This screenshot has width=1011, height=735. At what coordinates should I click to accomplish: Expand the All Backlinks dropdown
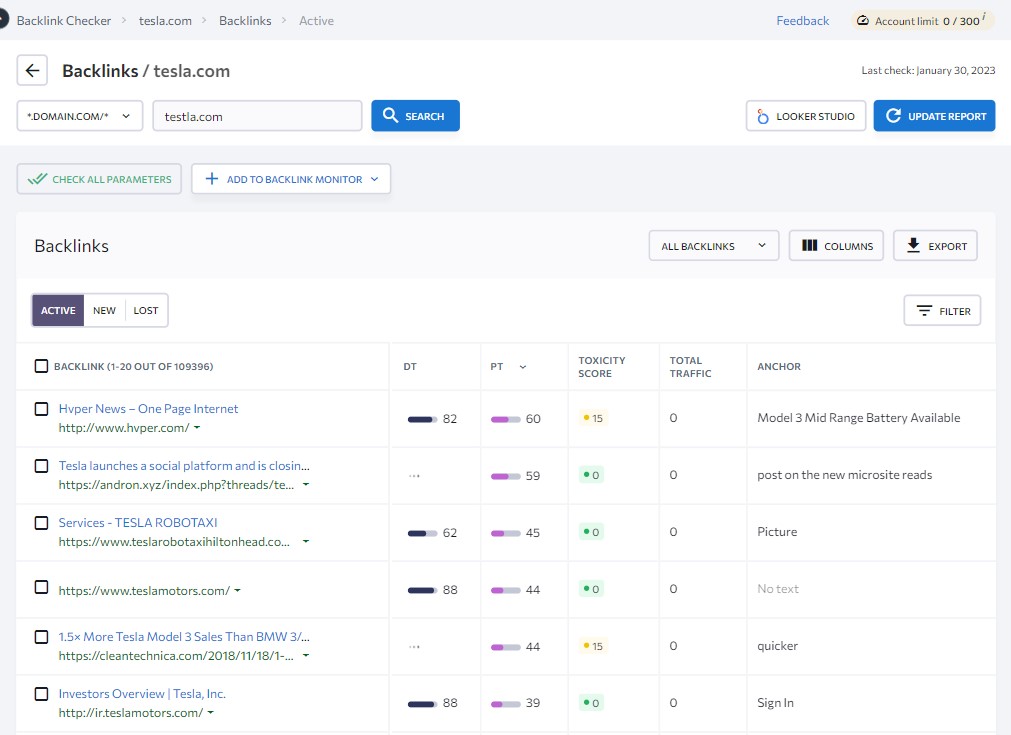click(713, 246)
